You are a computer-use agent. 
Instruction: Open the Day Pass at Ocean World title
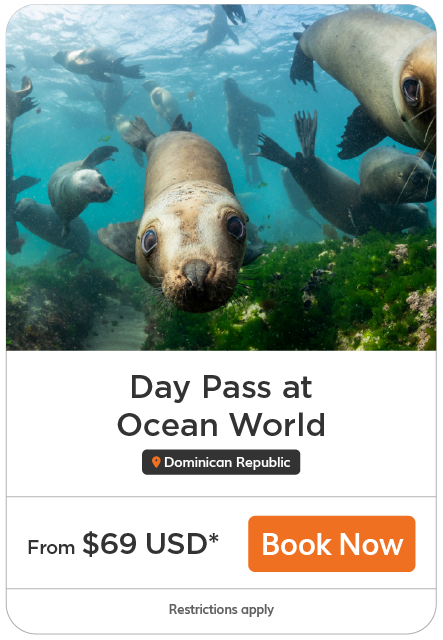click(221, 406)
